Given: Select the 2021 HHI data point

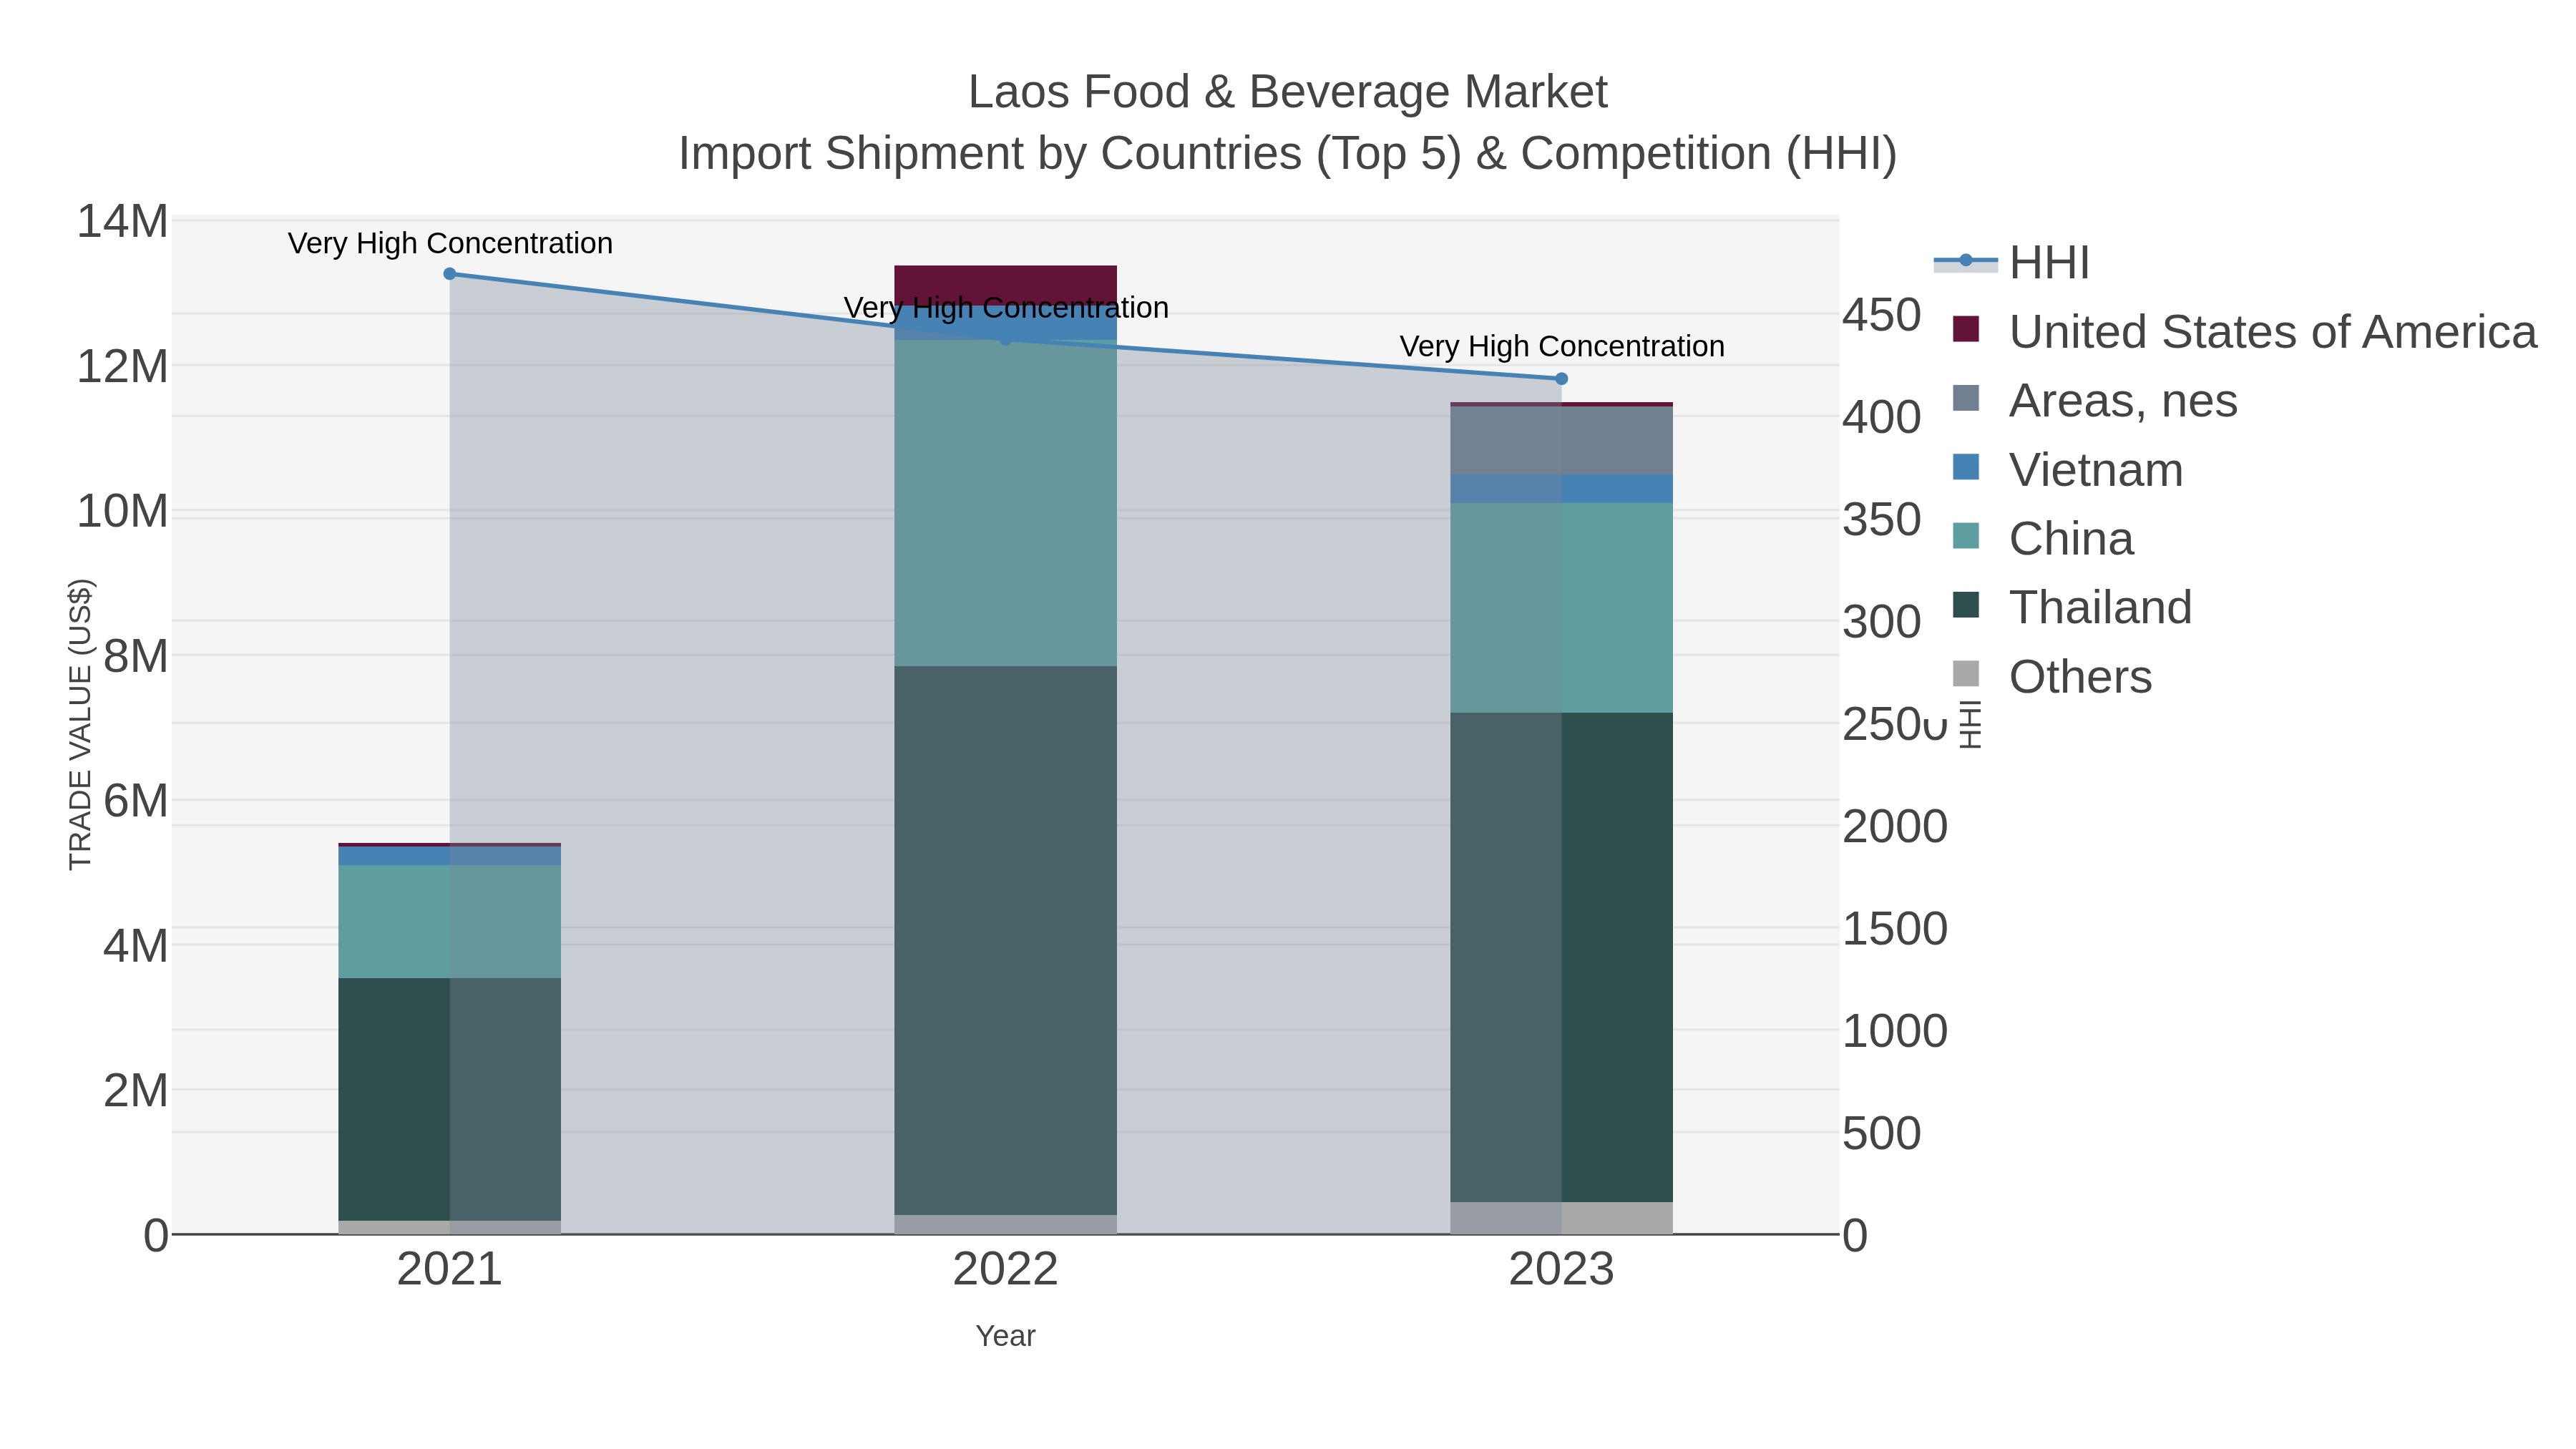Looking at the screenshot, I should (x=450, y=274).
